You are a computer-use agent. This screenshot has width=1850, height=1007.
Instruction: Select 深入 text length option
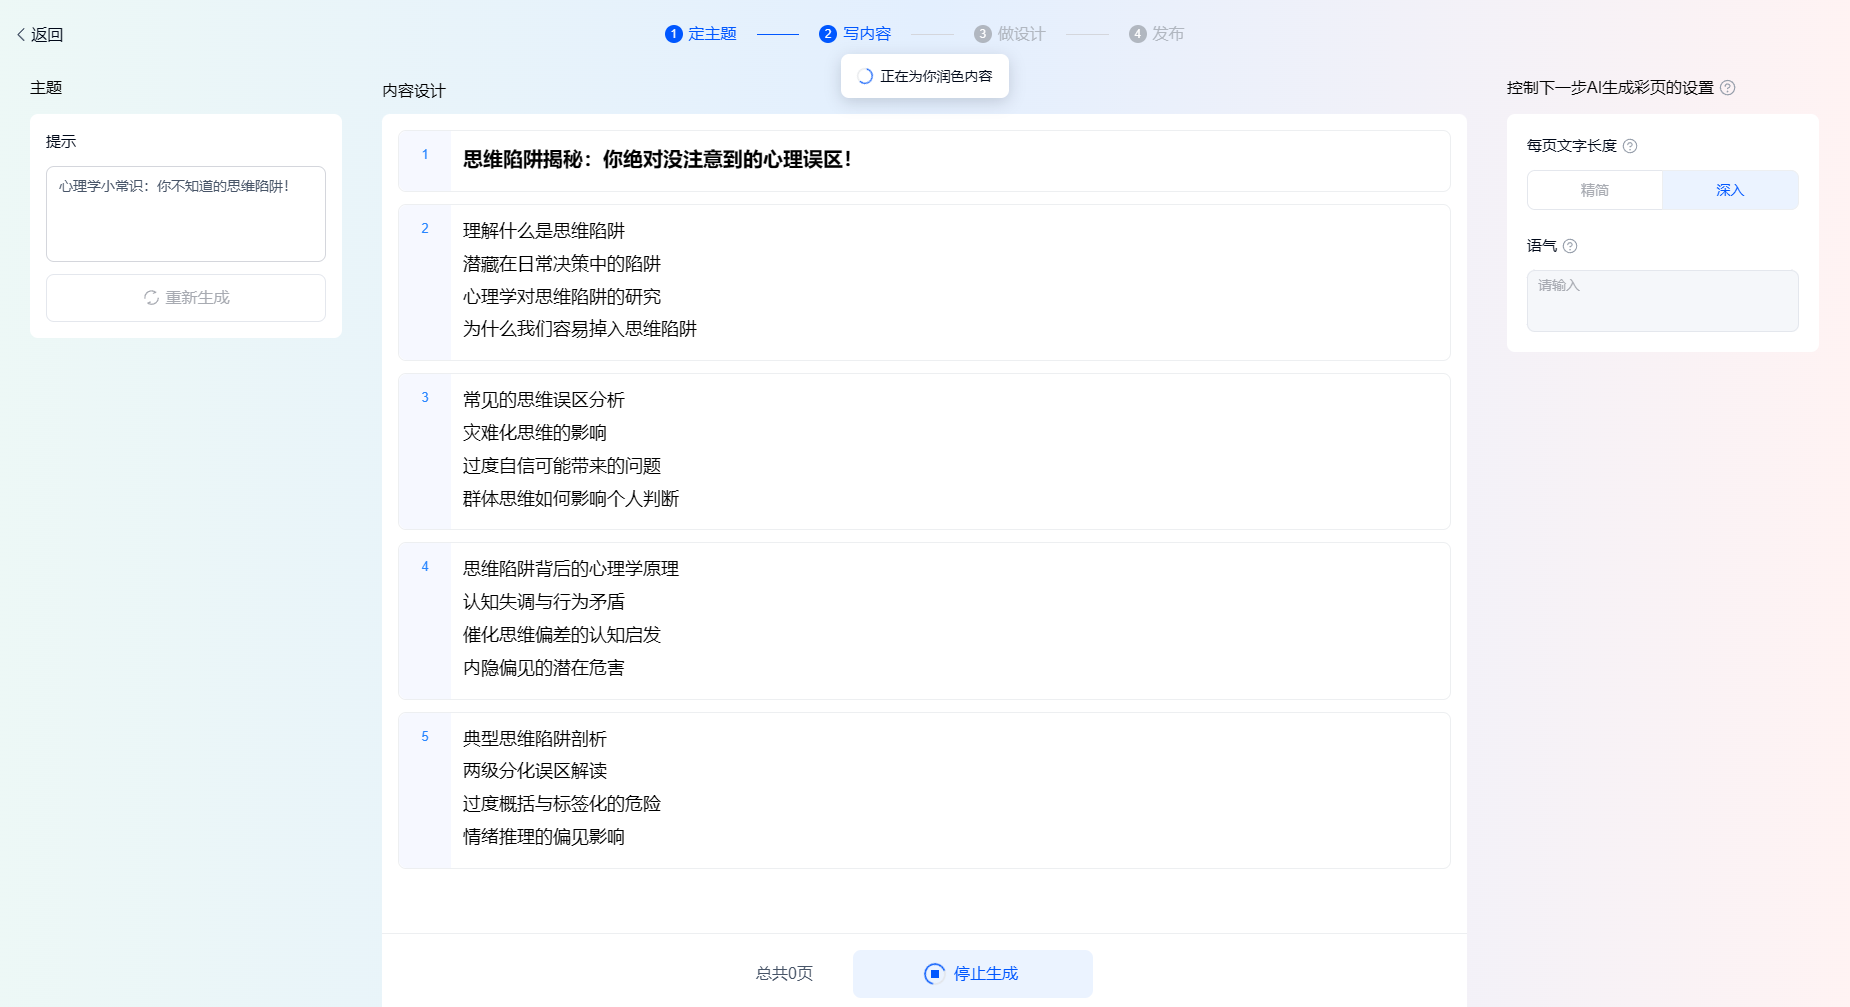tap(1730, 190)
